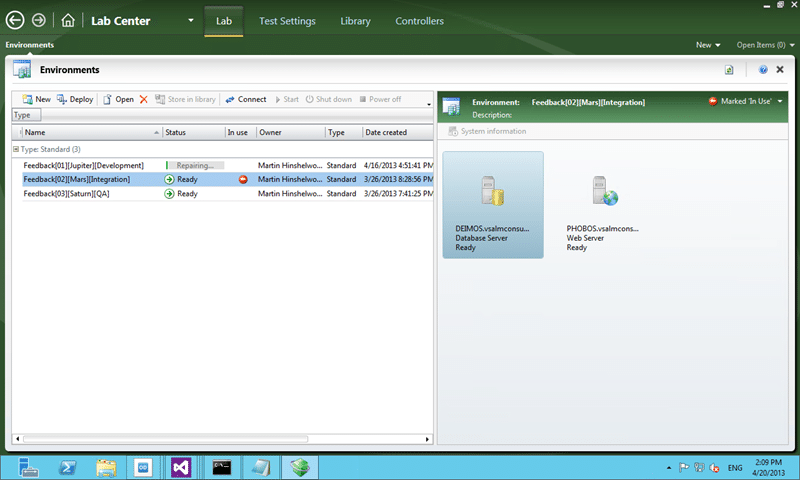The width and height of the screenshot is (800, 480).
Task: Click the ENG language indicator
Action: [735, 468]
